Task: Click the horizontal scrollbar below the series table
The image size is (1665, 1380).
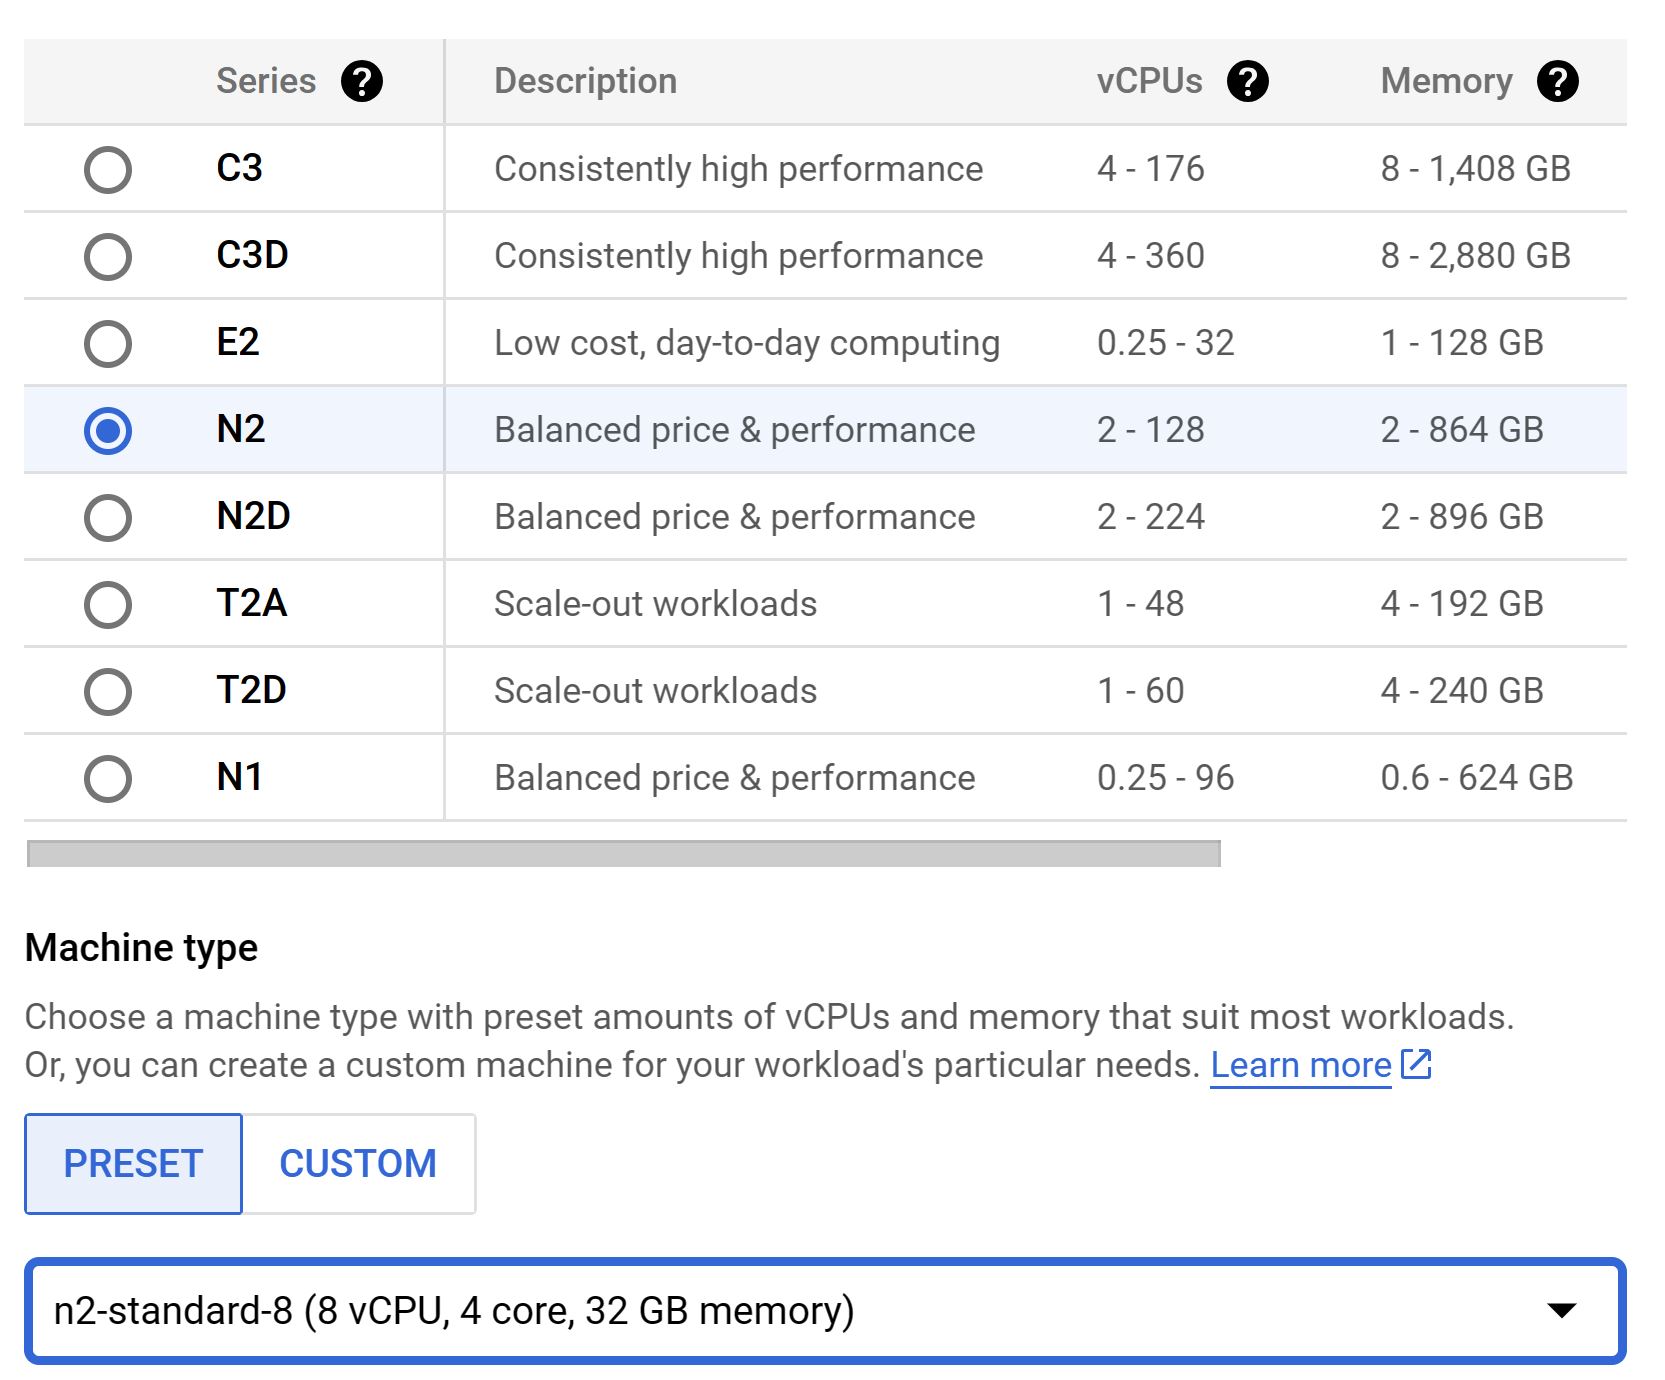Action: (623, 854)
